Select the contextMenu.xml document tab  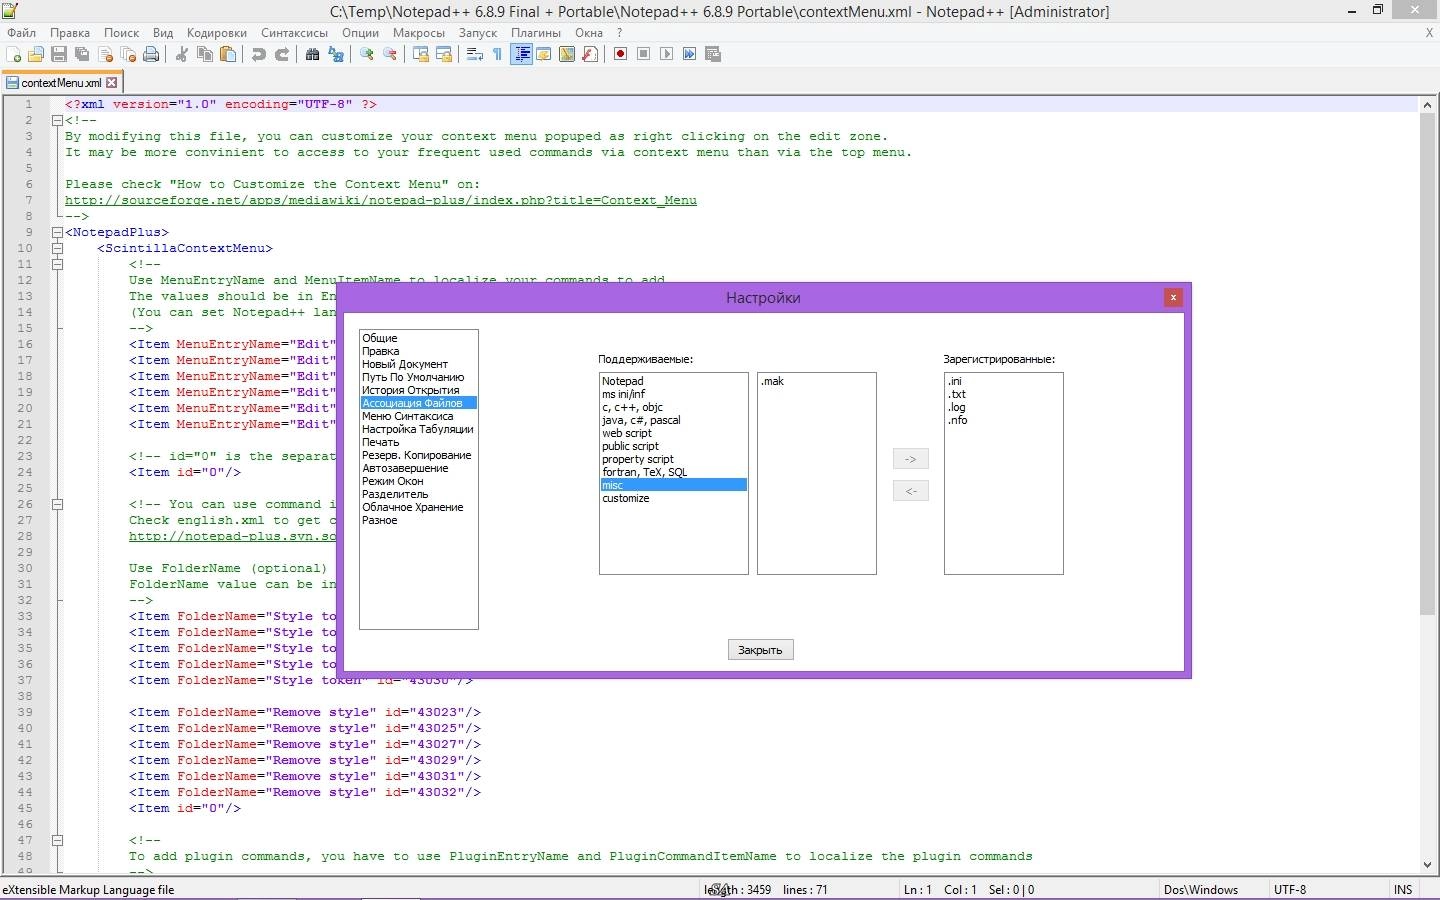coord(60,83)
